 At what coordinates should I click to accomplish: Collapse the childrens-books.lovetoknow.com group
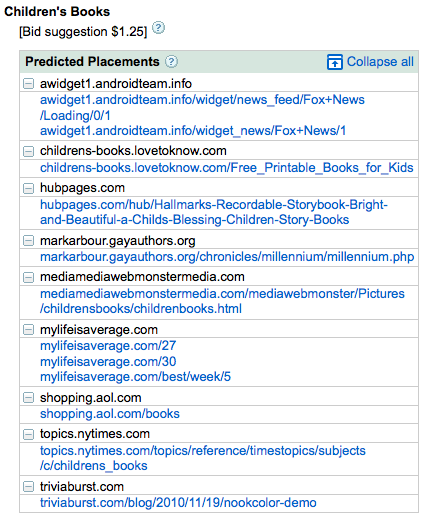pos(29,151)
